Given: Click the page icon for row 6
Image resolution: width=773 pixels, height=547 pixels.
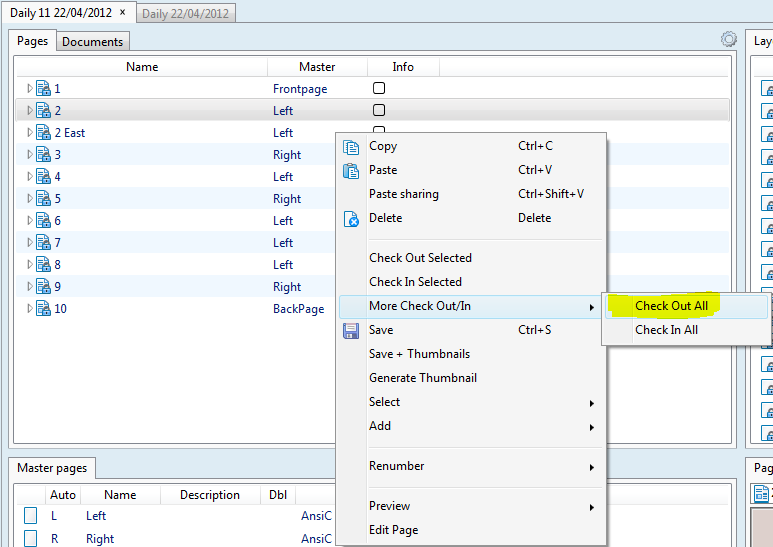Looking at the screenshot, I should (x=43, y=220).
